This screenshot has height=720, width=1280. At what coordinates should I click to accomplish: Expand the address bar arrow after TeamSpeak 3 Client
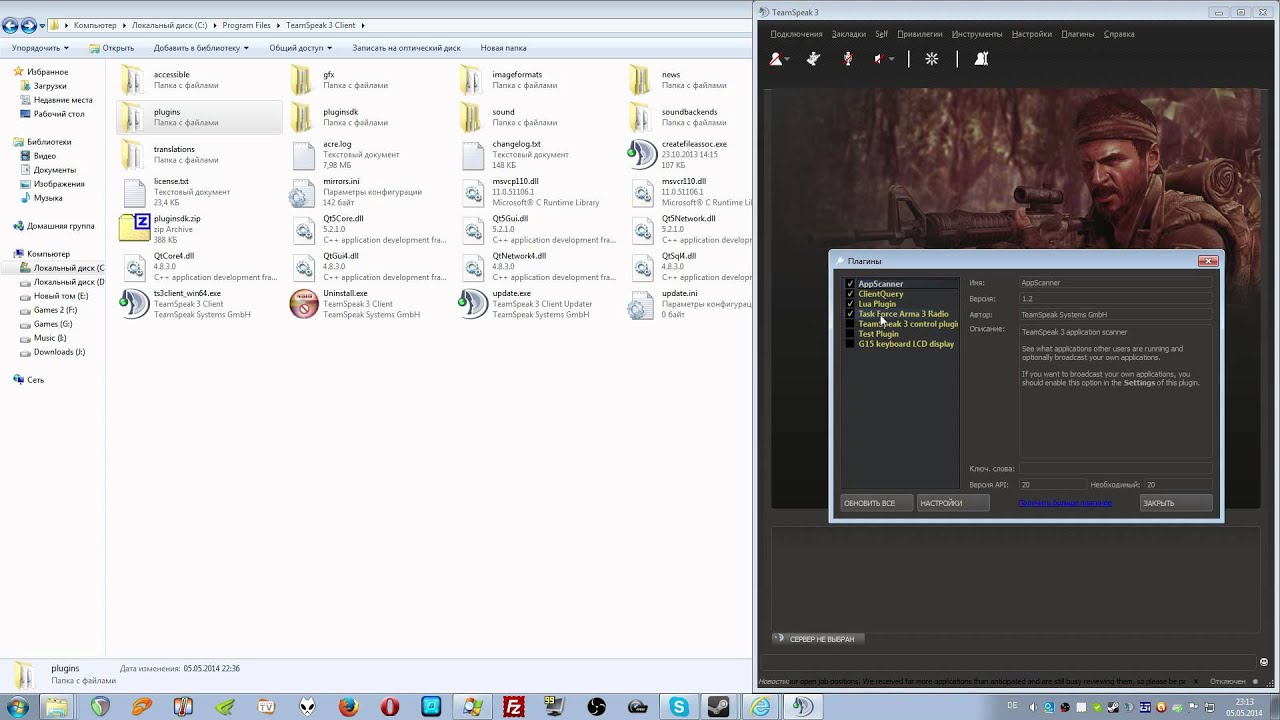(363, 25)
